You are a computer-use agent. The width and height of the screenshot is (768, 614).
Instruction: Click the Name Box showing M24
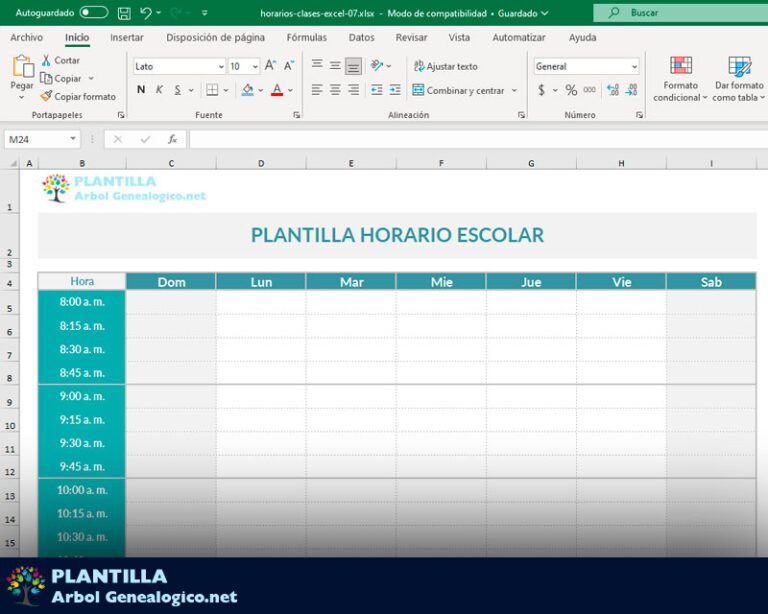pos(42,140)
